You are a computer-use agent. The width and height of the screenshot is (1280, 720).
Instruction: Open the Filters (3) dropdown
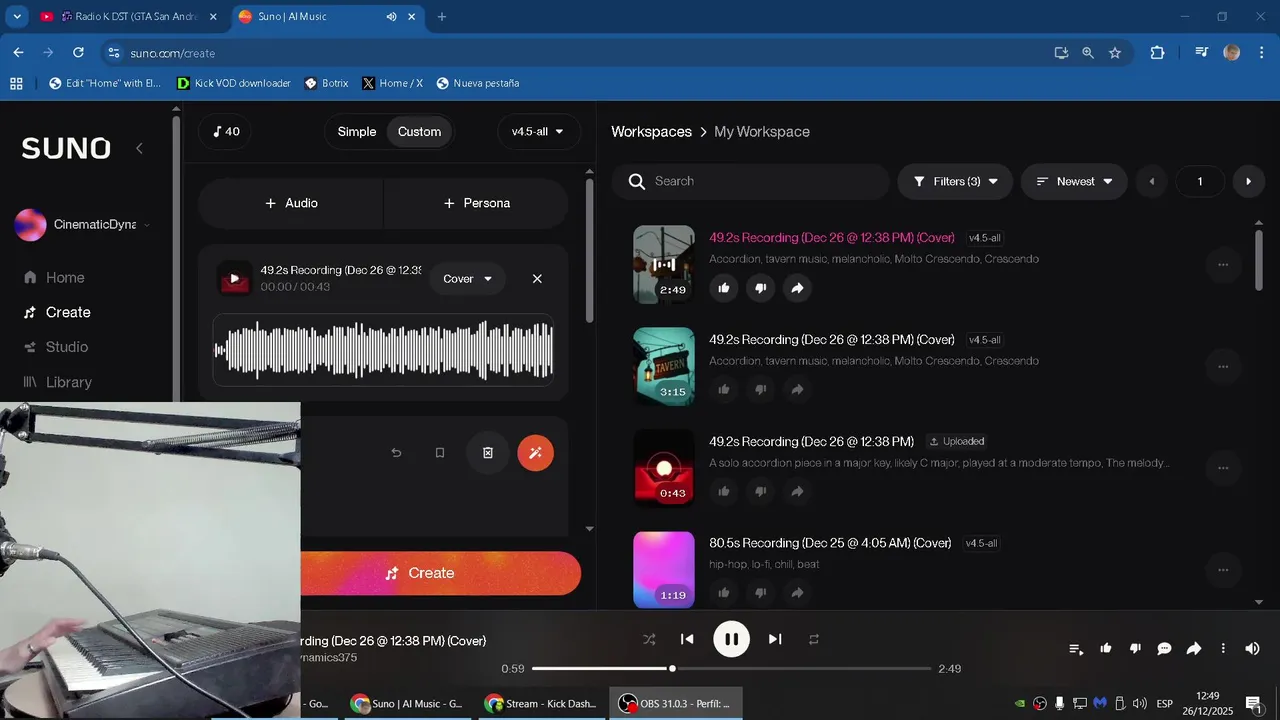955,182
